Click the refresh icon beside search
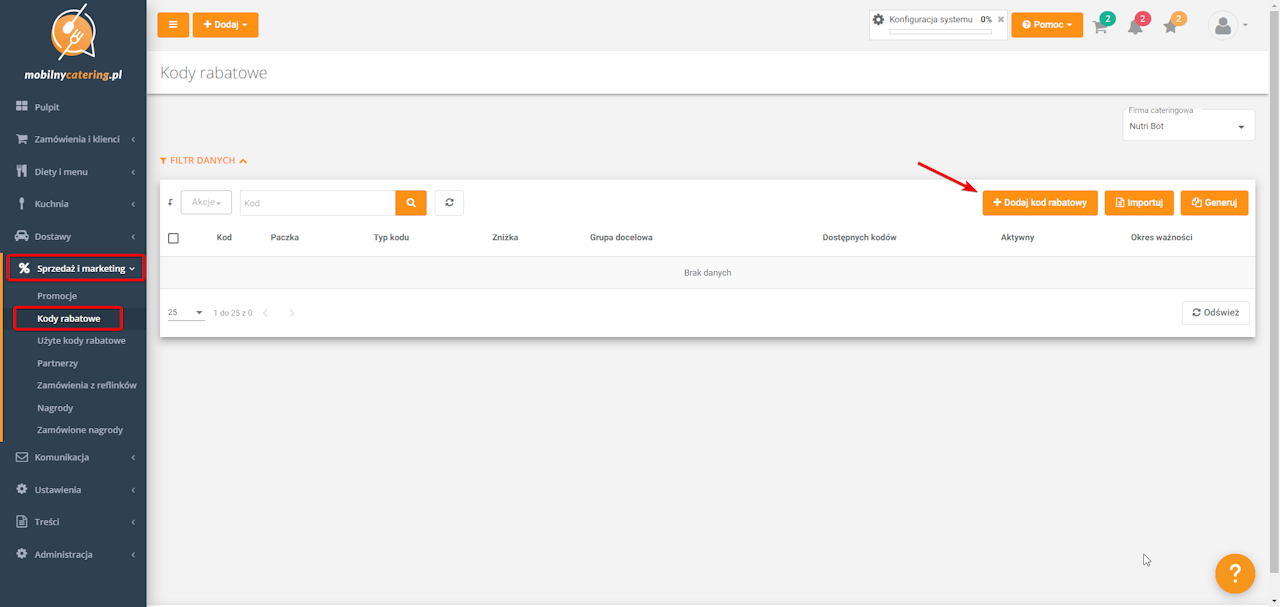Screen dimensions: 1280x607 pyautogui.click(x=449, y=203)
